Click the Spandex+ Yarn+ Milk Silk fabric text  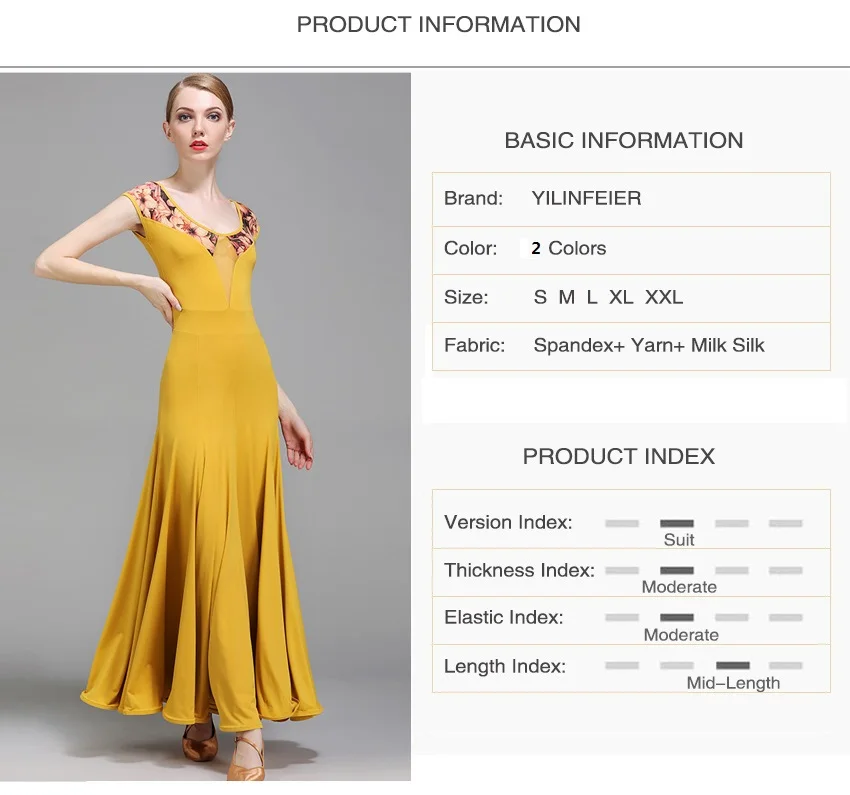[x=649, y=345]
